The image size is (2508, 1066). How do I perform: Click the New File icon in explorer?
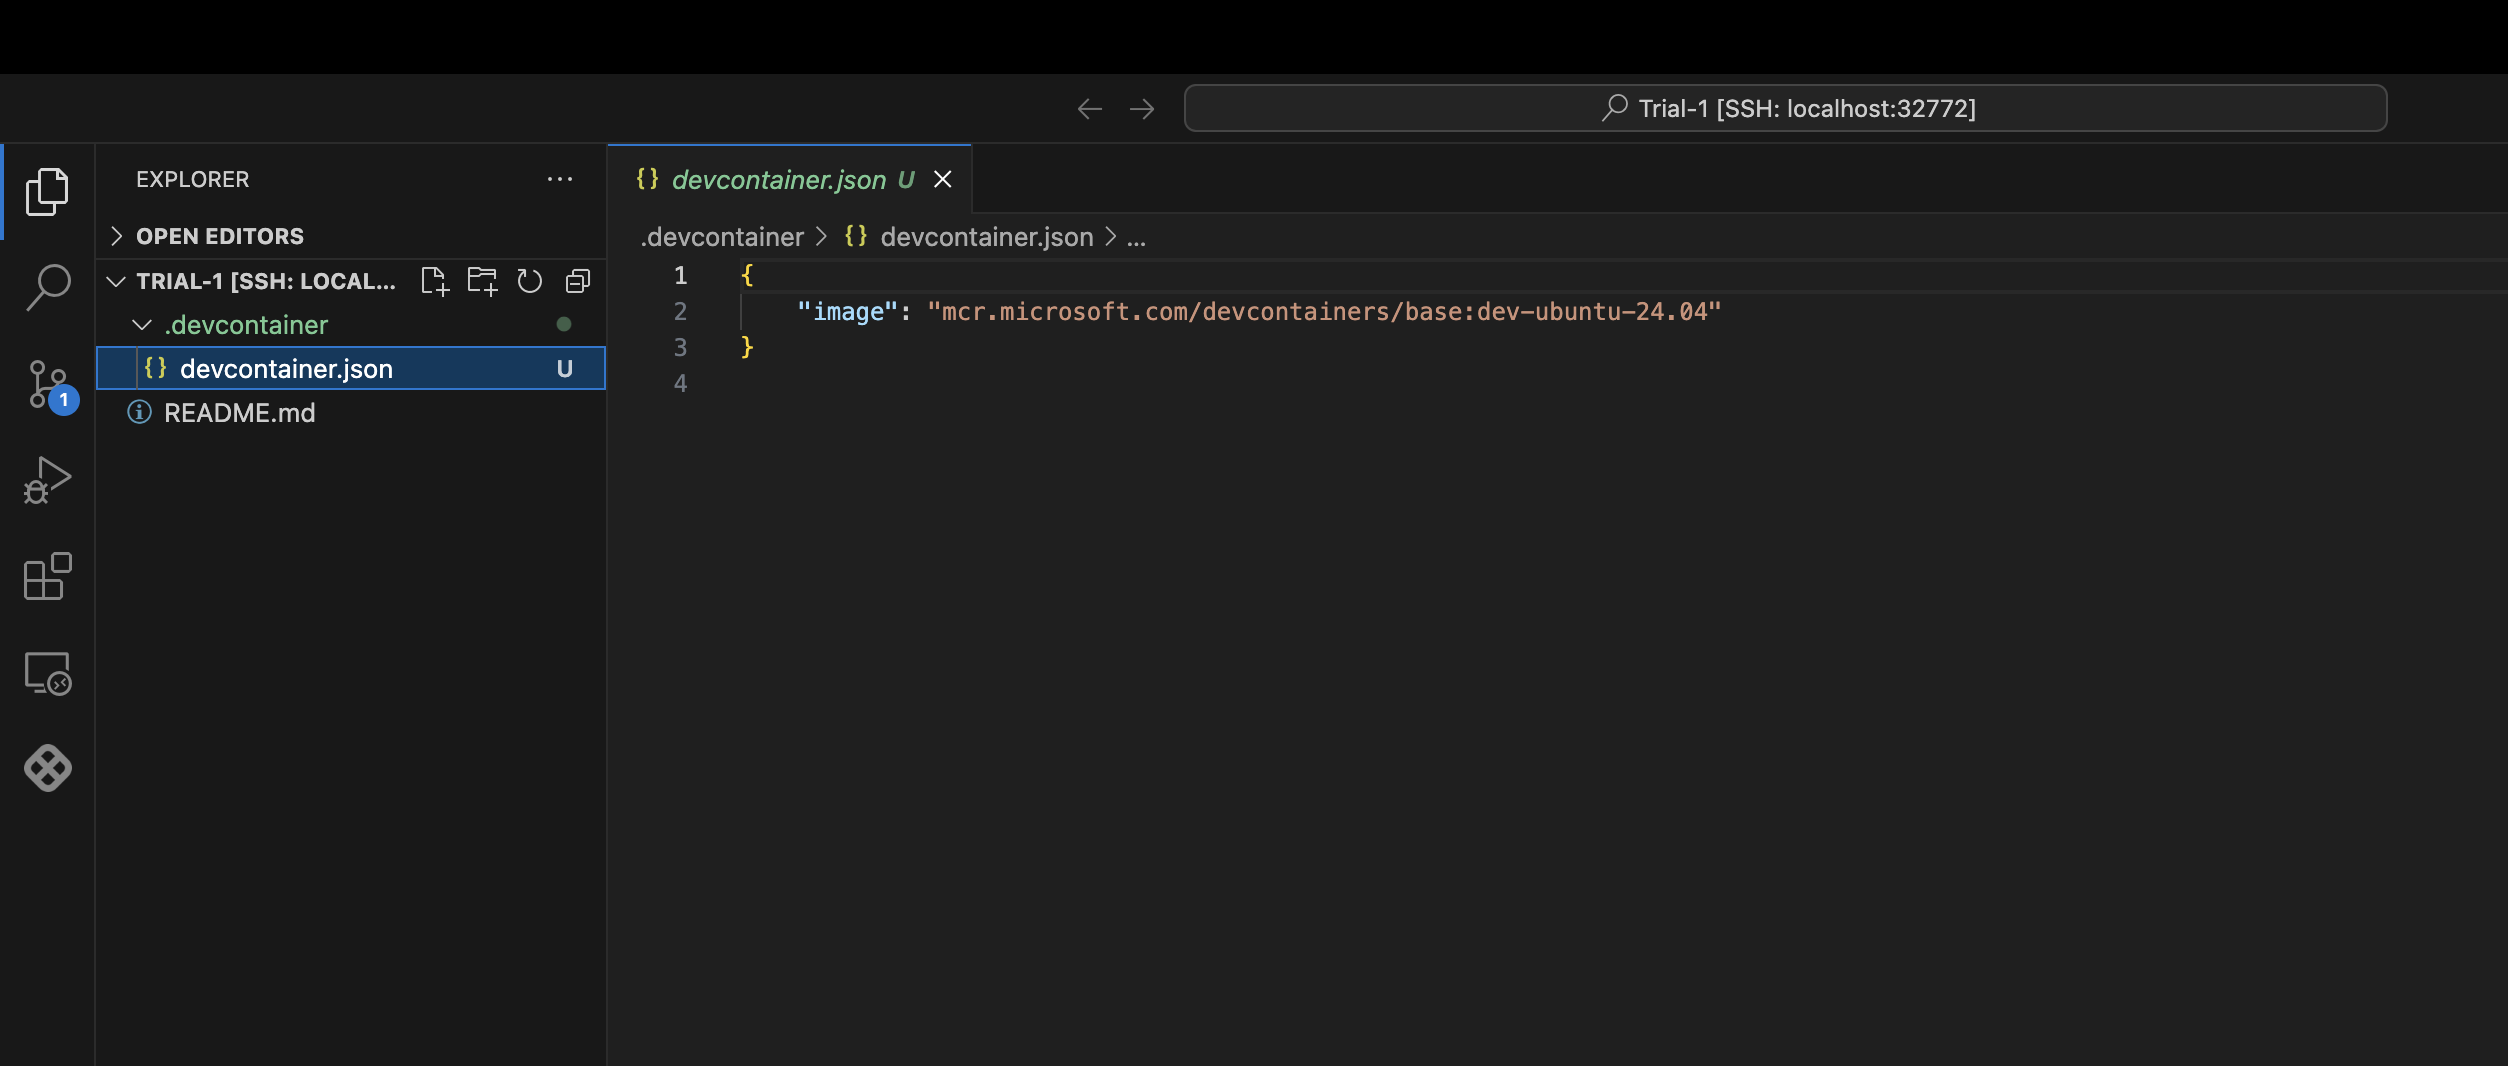pos(434,281)
